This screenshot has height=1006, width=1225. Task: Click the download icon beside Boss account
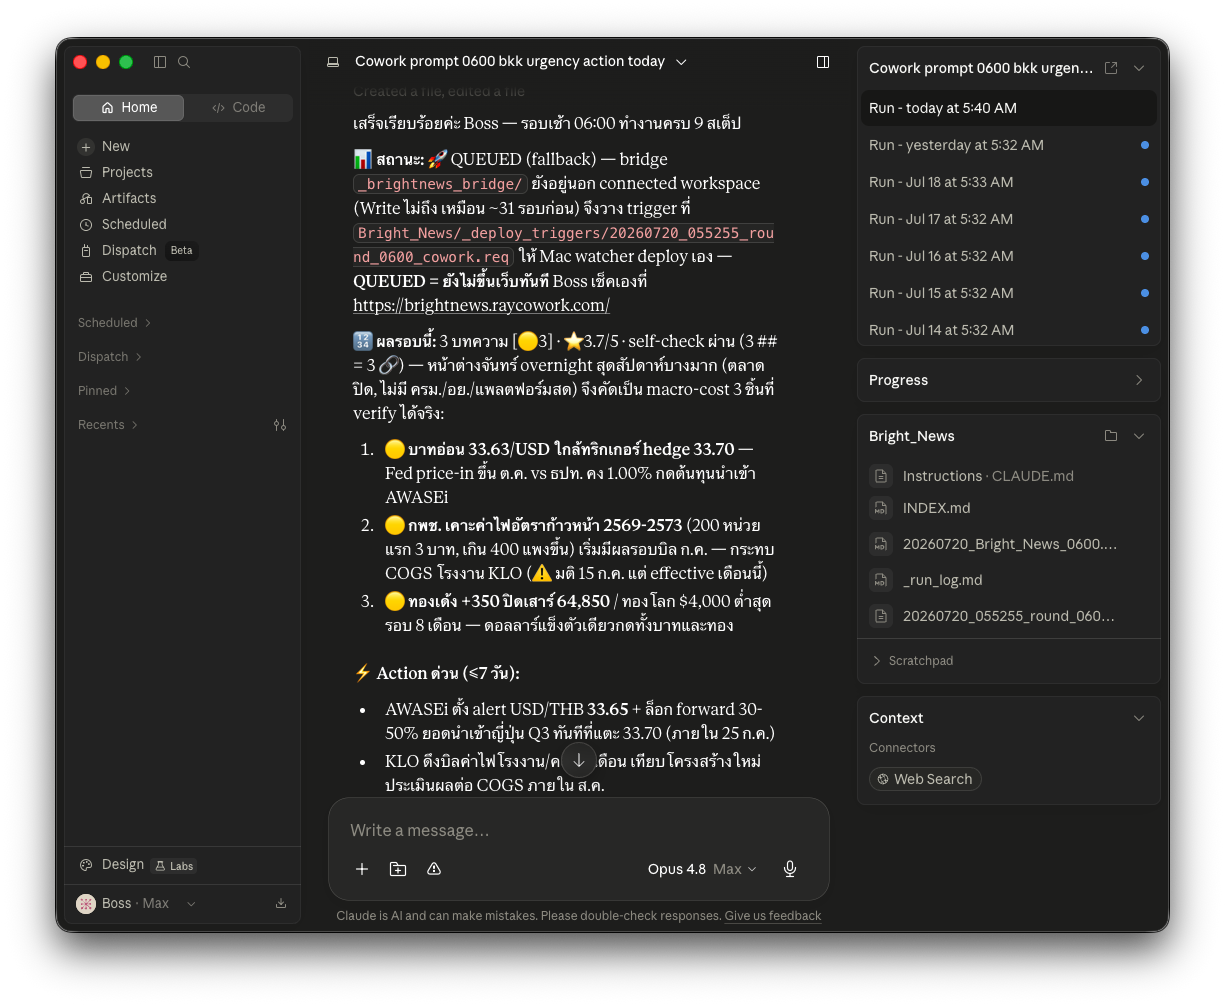[x=281, y=903]
